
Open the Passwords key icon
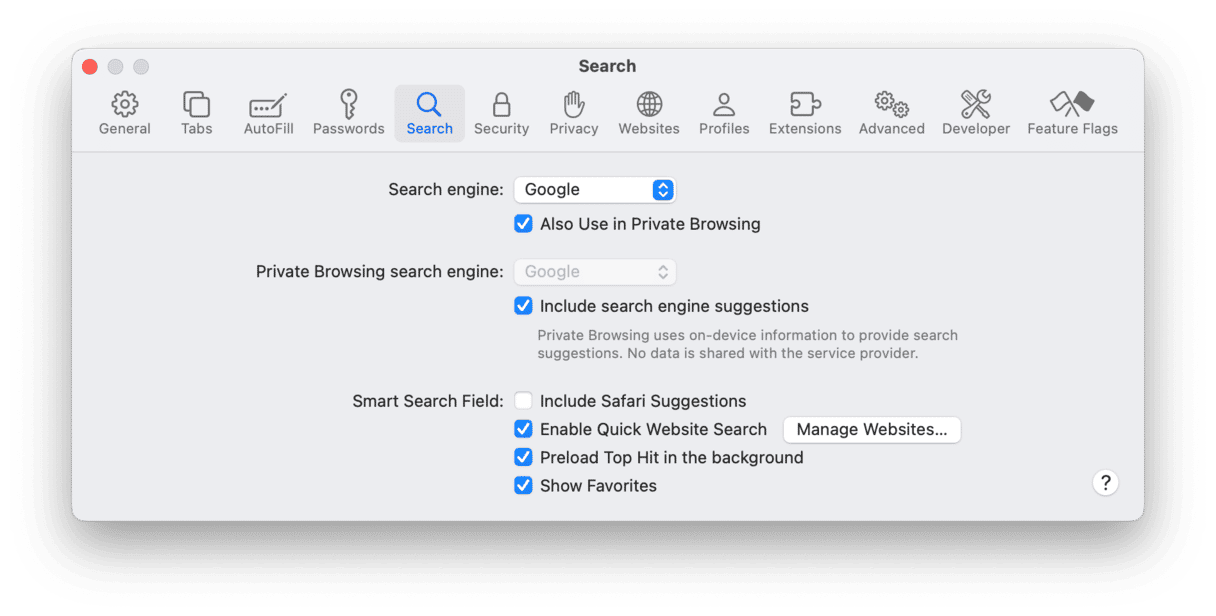[x=348, y=105]
